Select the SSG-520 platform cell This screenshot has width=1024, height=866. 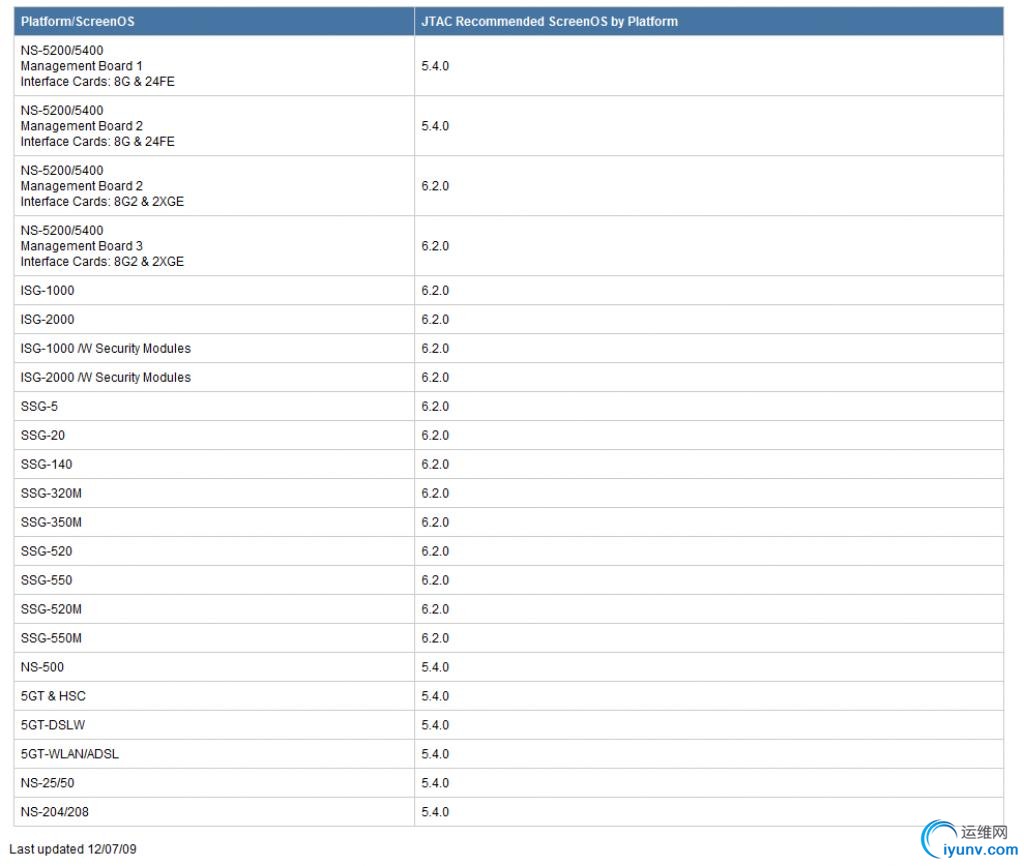tap(214, 551)
